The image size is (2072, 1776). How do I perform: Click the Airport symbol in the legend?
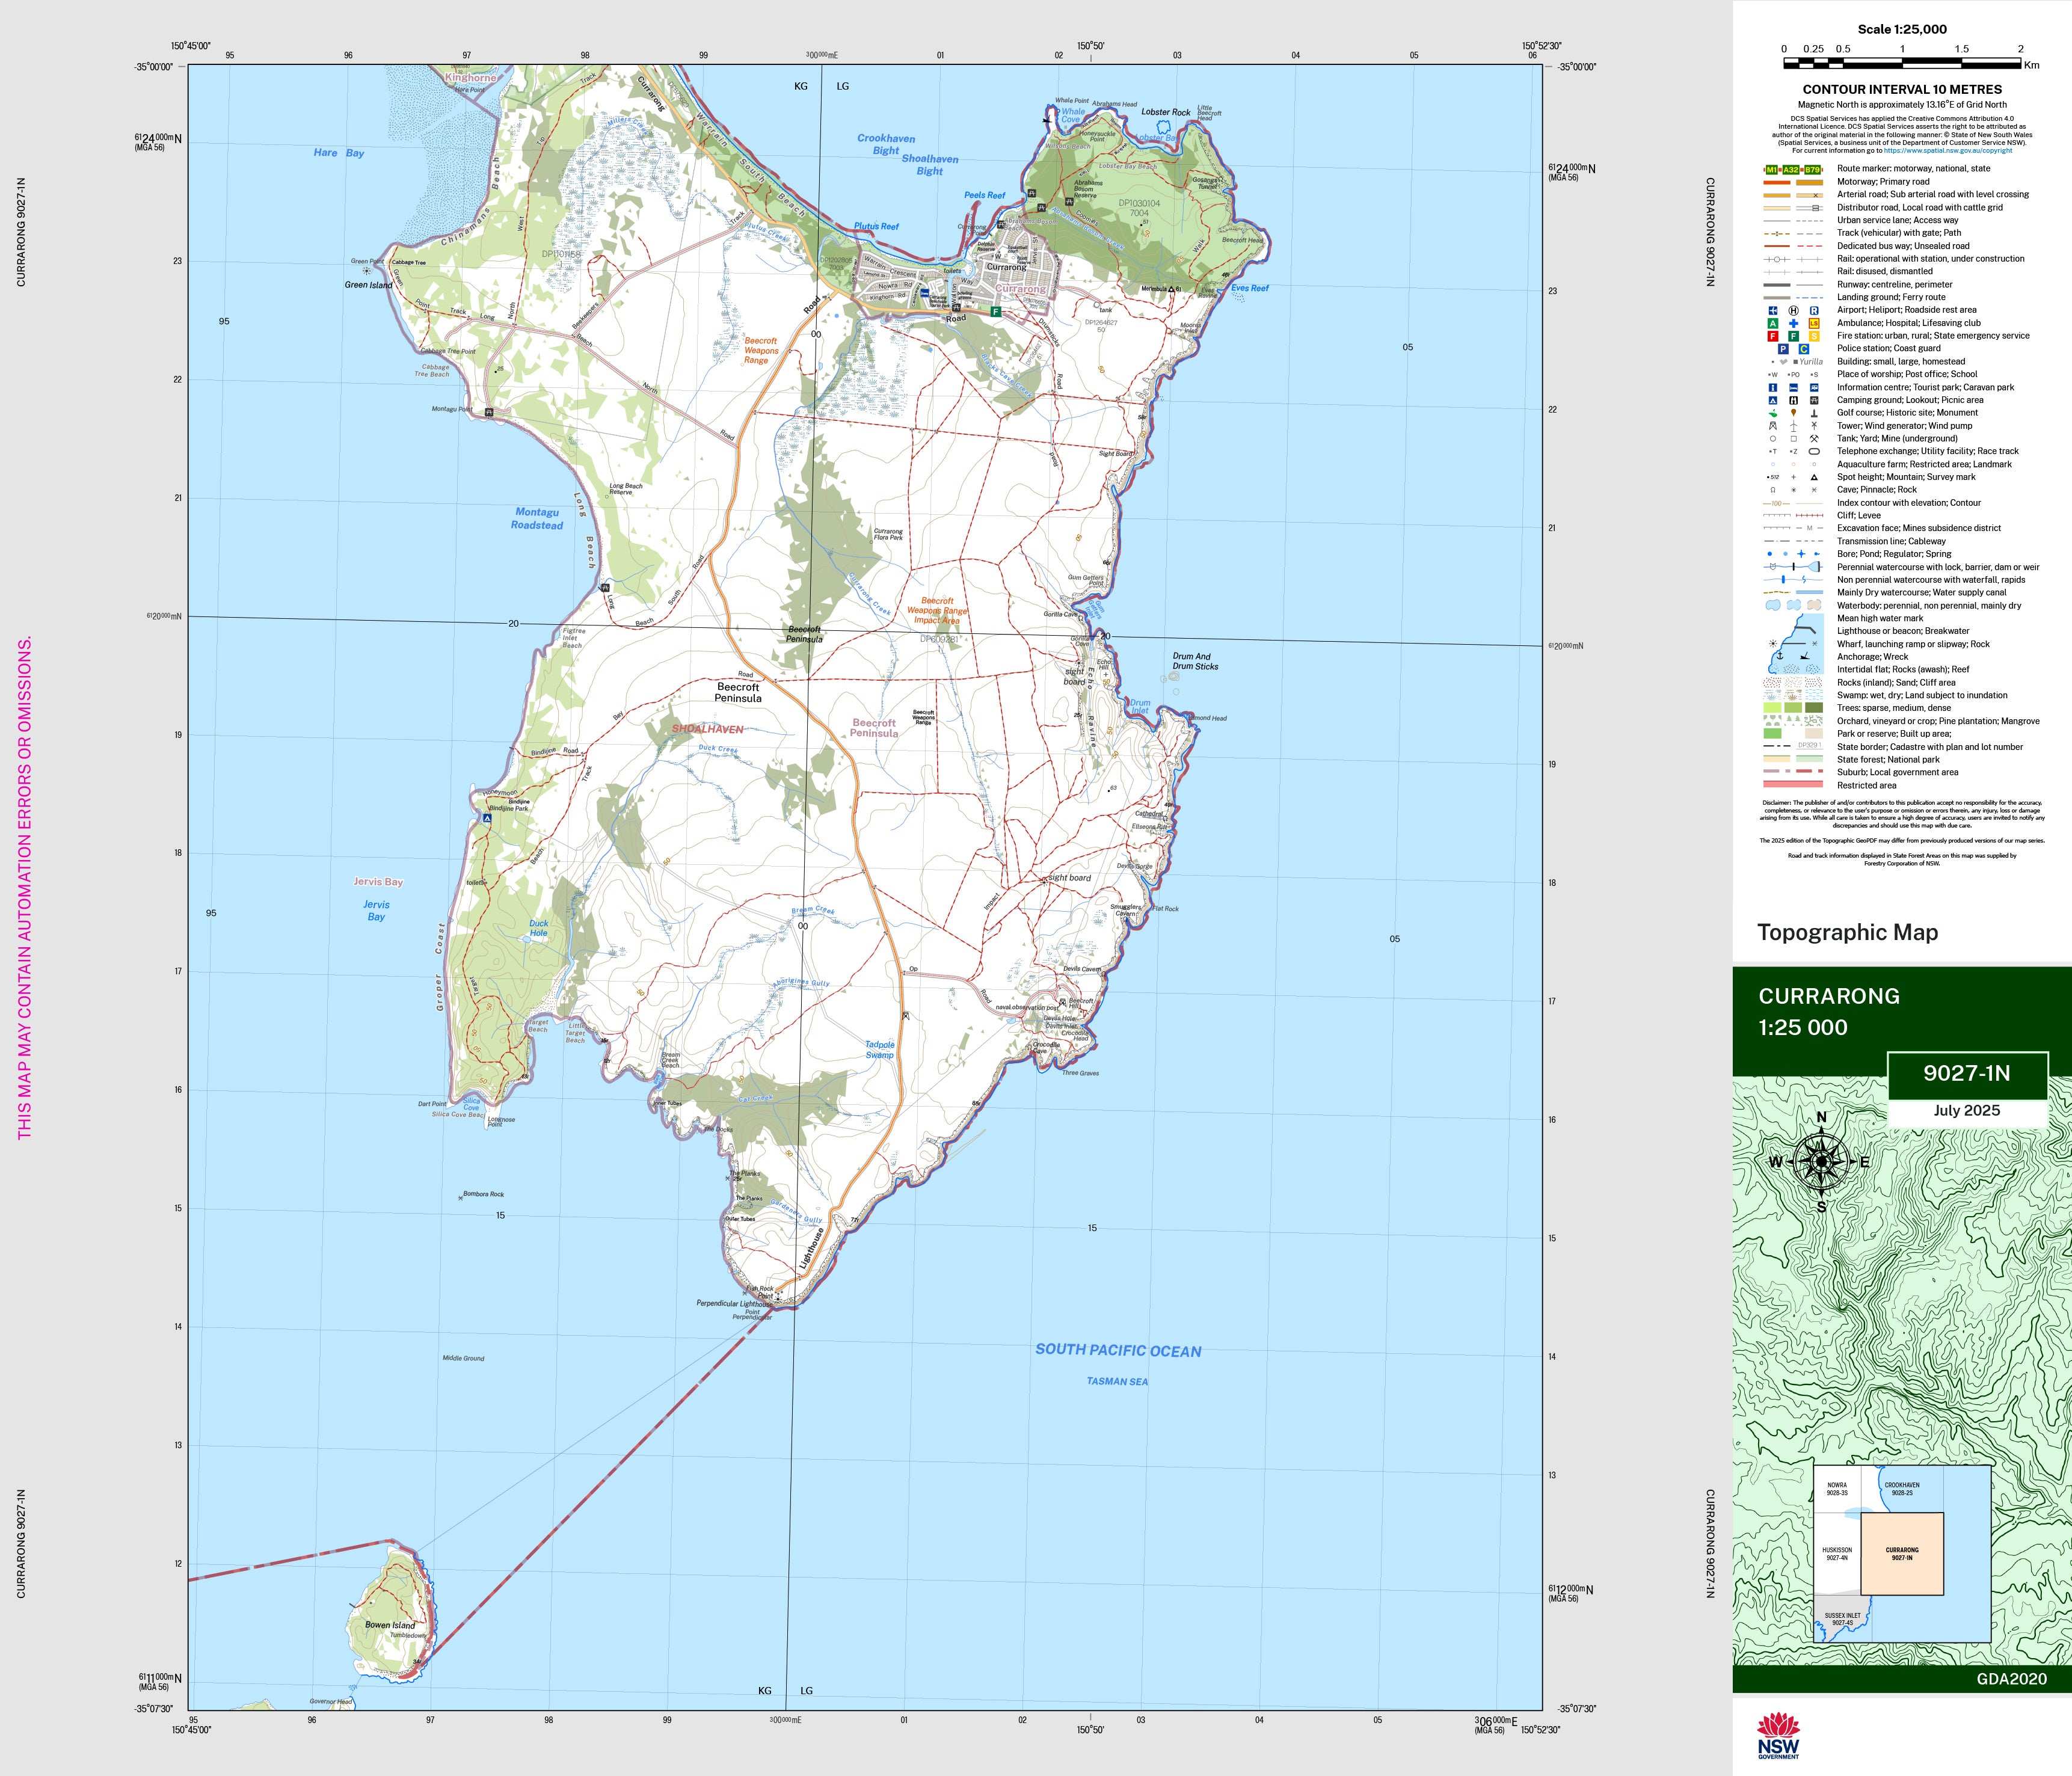(x=1772, y=311)
